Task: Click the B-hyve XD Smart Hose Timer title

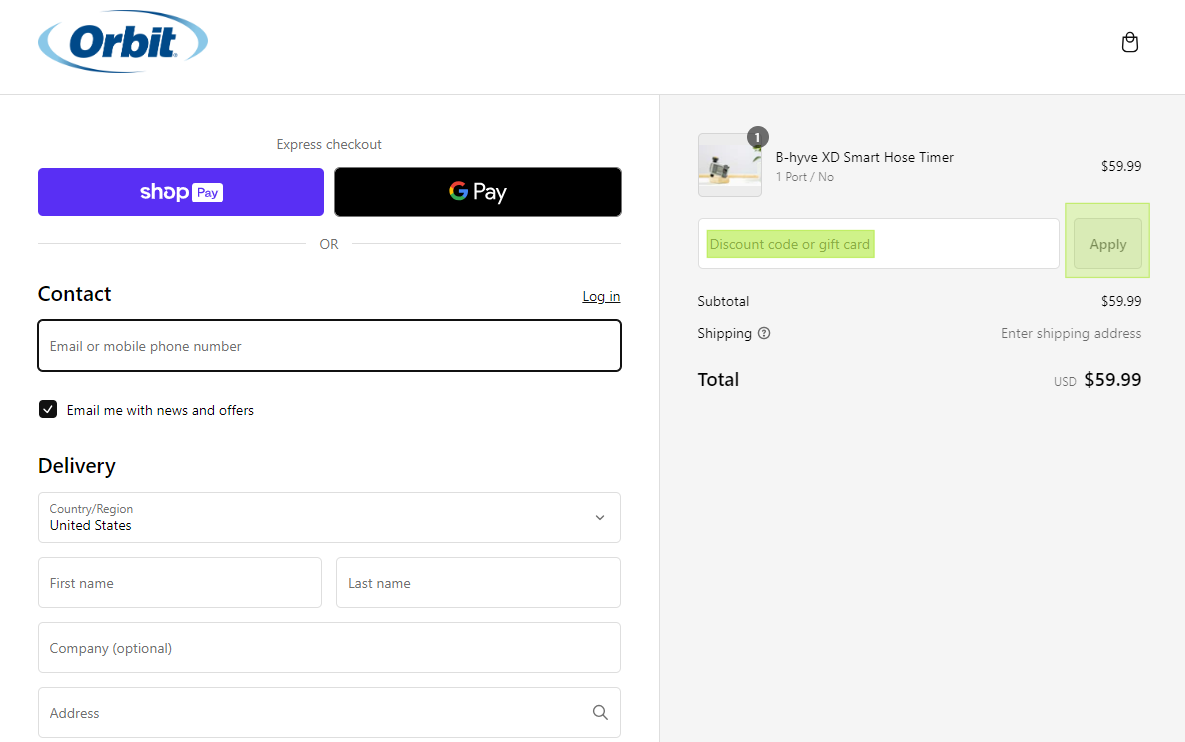Action: click(x=864, y=157)
